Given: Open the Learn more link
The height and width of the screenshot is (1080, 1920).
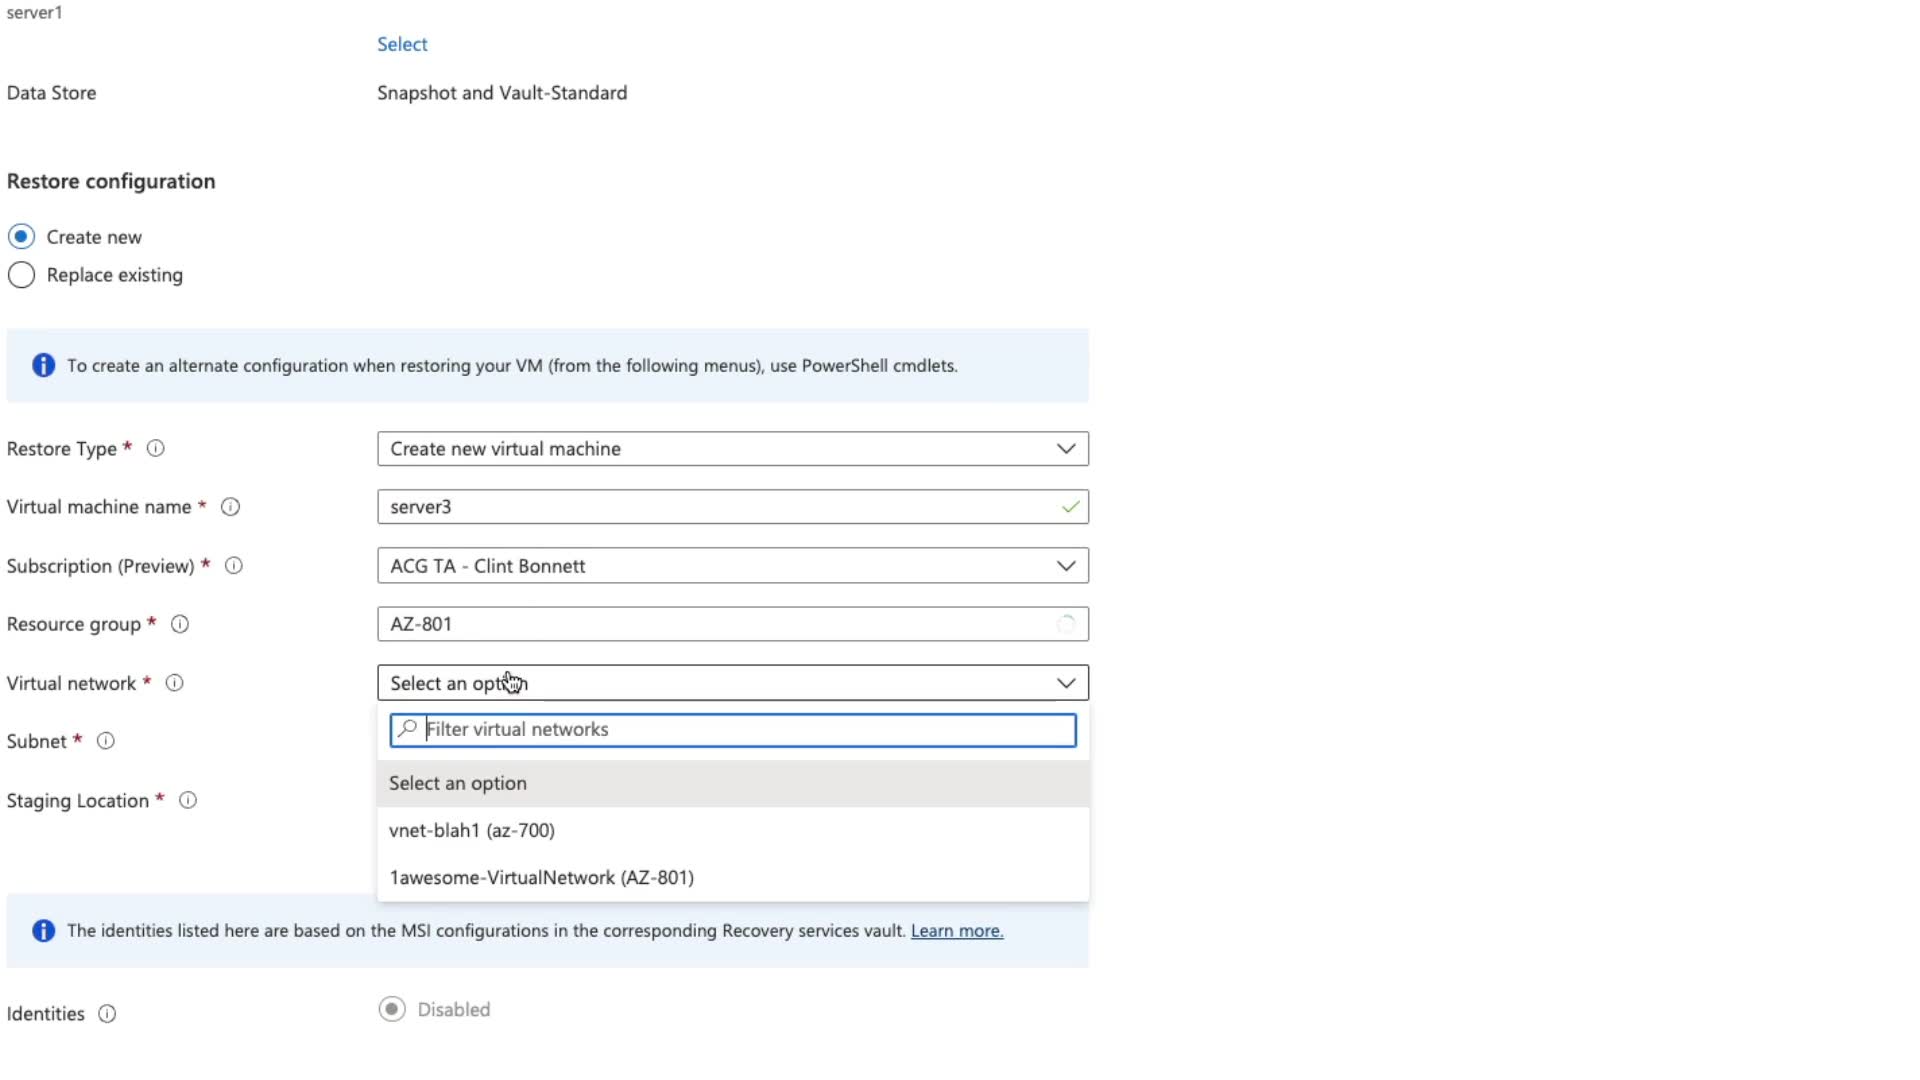Looking at the screenshot, I should point(956,931).
